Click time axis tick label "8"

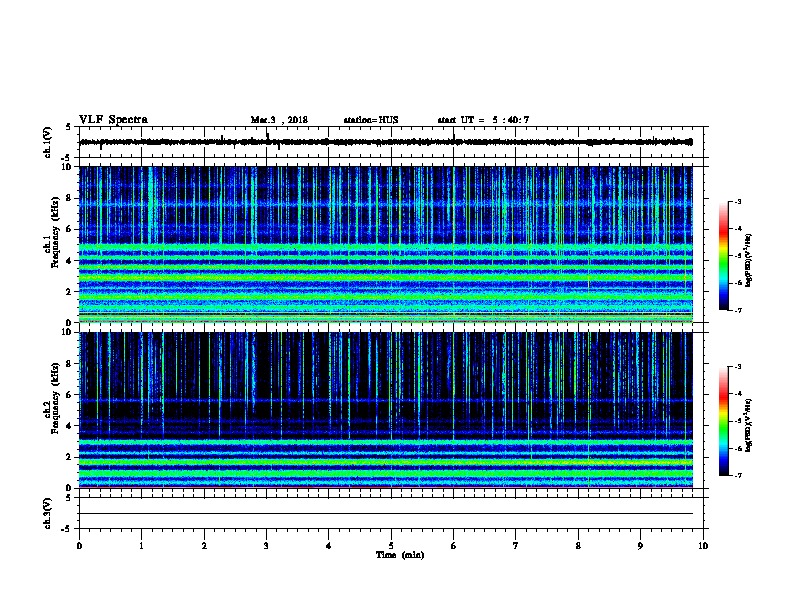pos(578,546)
